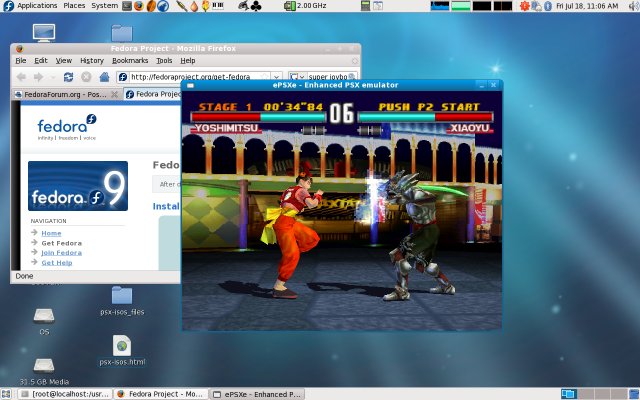Open the calculator launcher in top panel
This screenshot has width=640, height=400.
pyautogui.click(x=365, y=6)
